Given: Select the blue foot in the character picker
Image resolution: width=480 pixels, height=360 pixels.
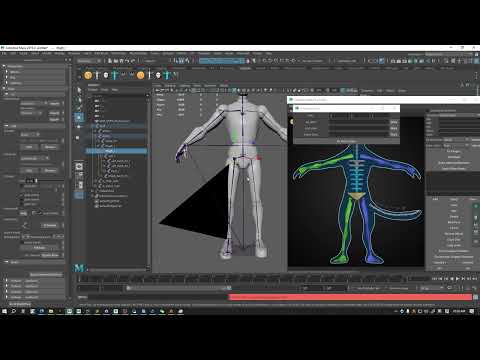Looking at the screenshot, I should pyautogui.click(x=373, y=259).
